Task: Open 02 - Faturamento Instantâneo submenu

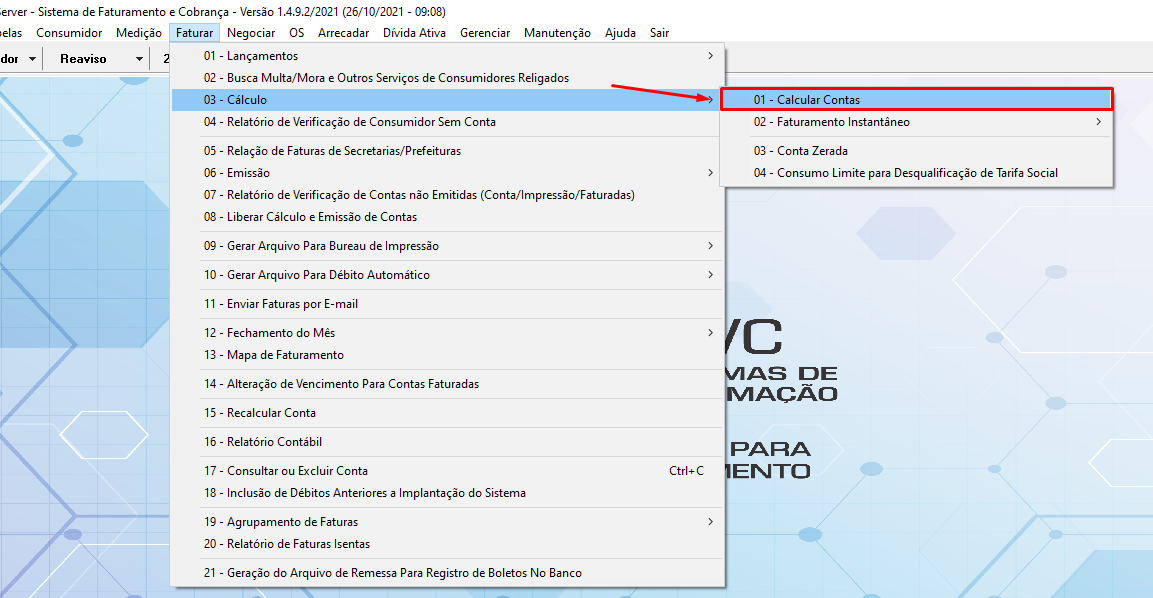Action: point(831,122)
